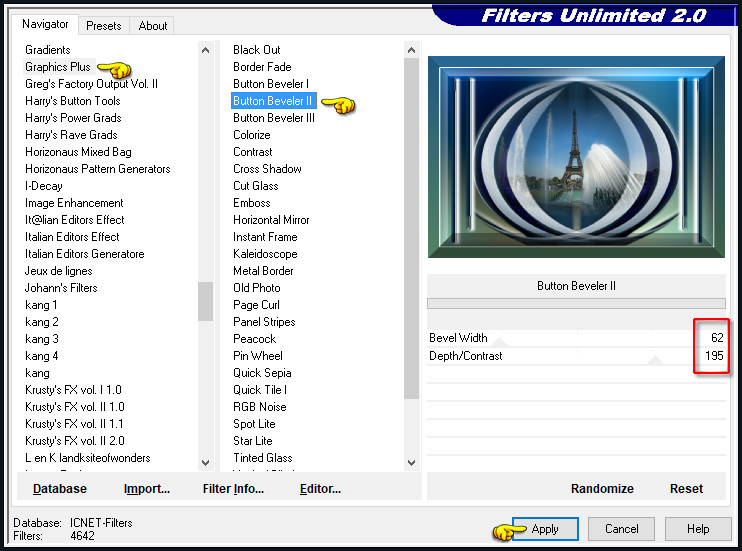Image resolution: width=742 pixels, height=551 pixels.
Task: Select the Panel Stripes filter
Action: (264, 322)
